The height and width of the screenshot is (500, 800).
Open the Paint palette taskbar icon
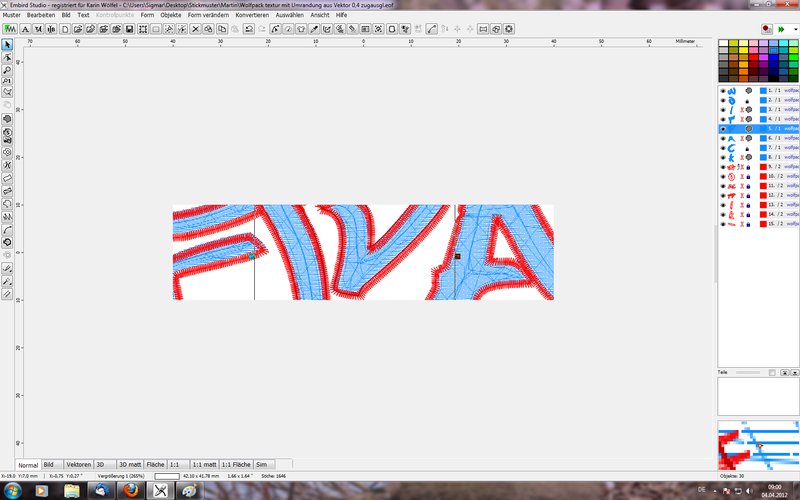(x=189, y=491)
